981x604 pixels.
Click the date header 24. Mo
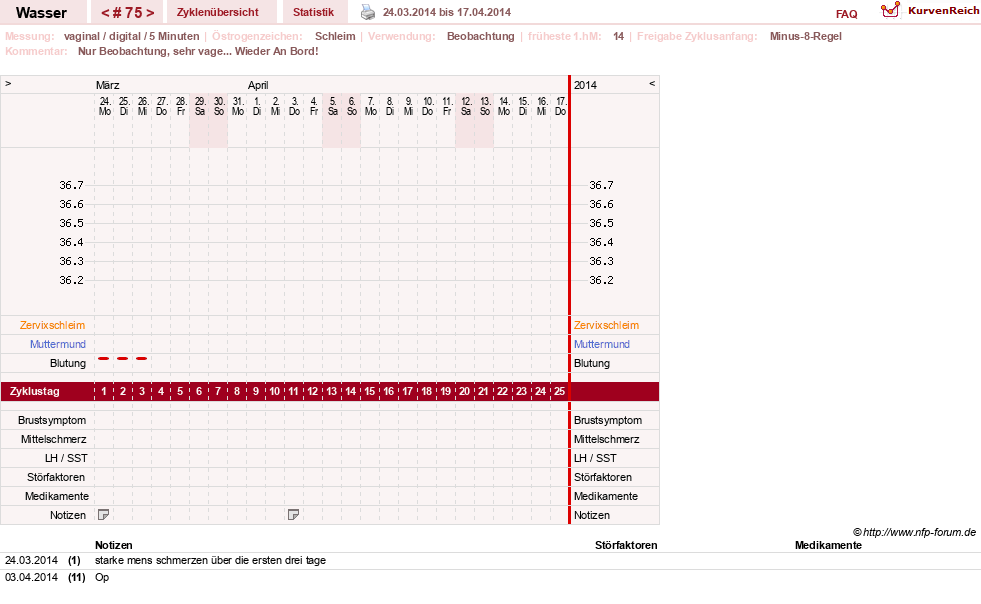tap(104, 106)
